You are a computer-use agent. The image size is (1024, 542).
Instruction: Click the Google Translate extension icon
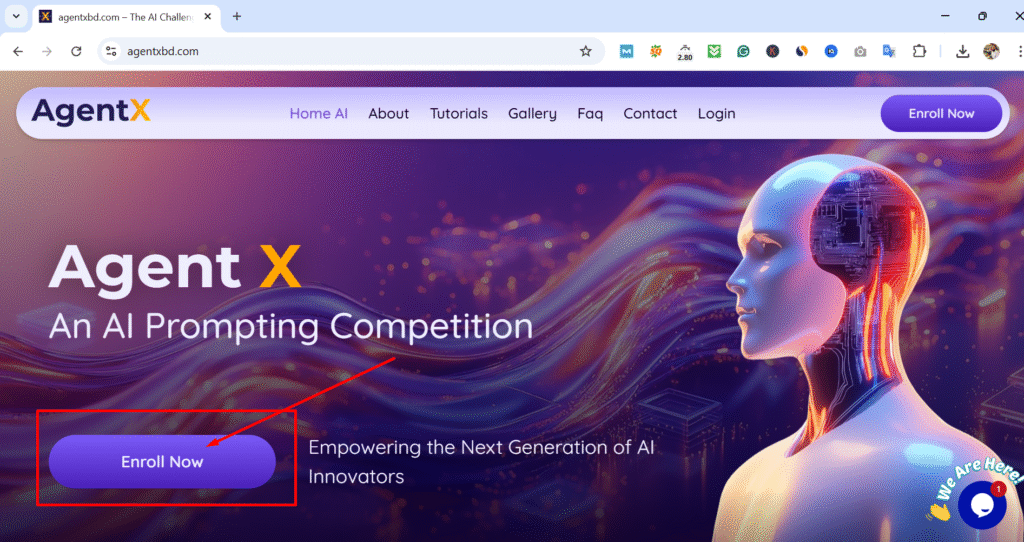pos(889,51)
